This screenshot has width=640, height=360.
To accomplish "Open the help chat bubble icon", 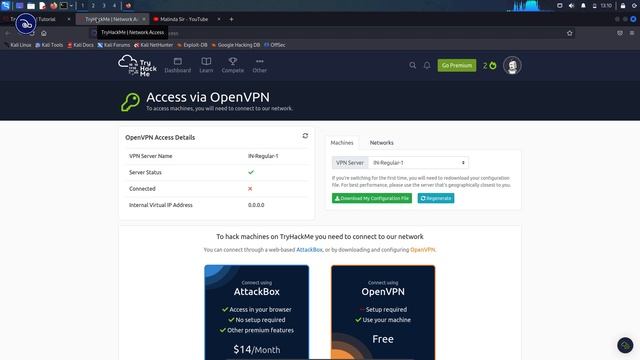I will (625, 345).
